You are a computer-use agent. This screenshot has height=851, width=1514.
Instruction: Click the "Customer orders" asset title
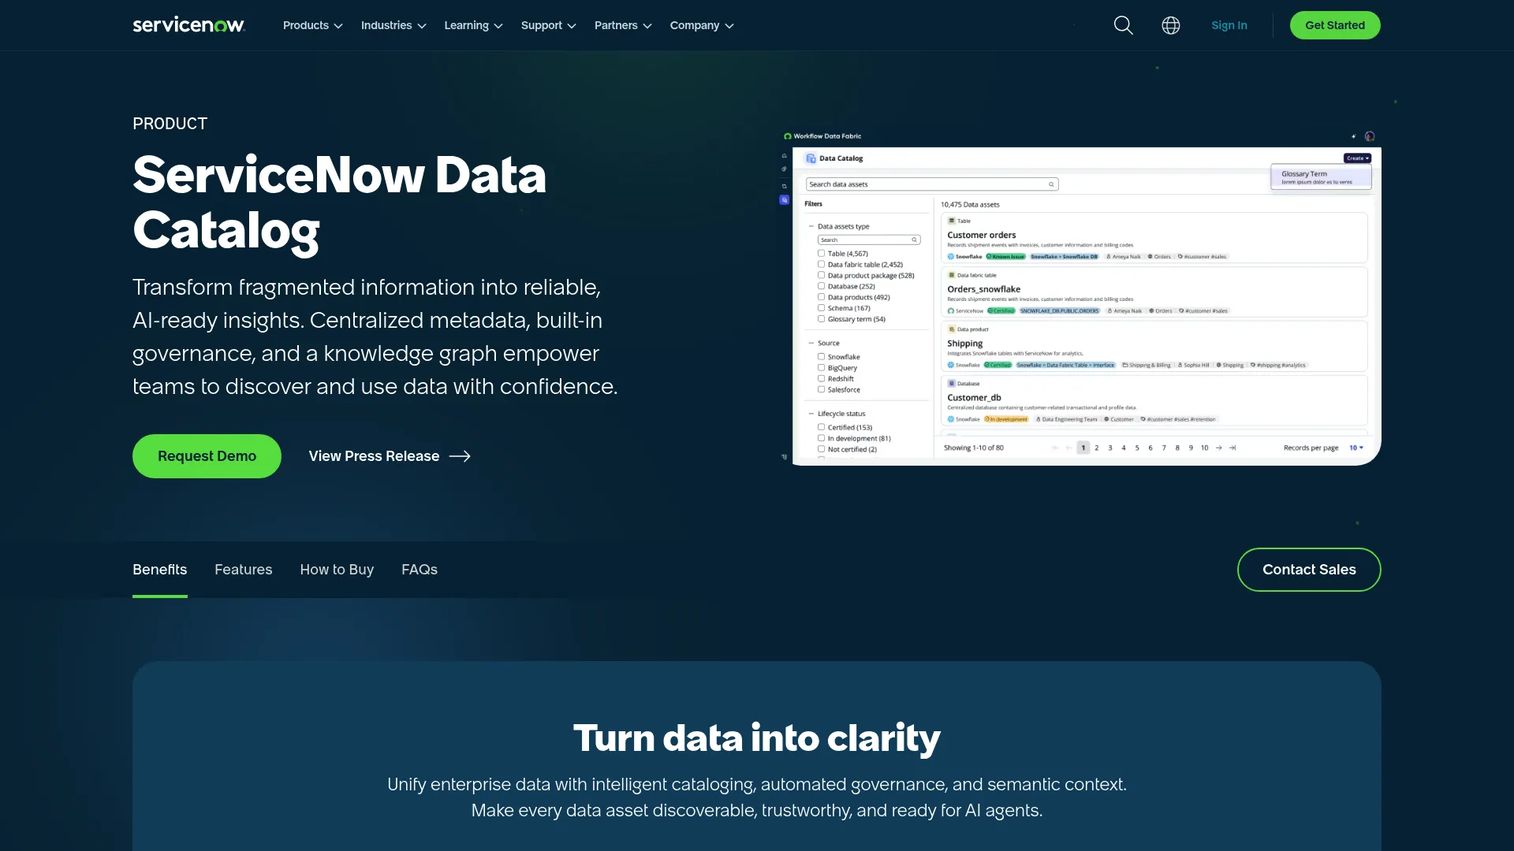click(x=982, y=235)
